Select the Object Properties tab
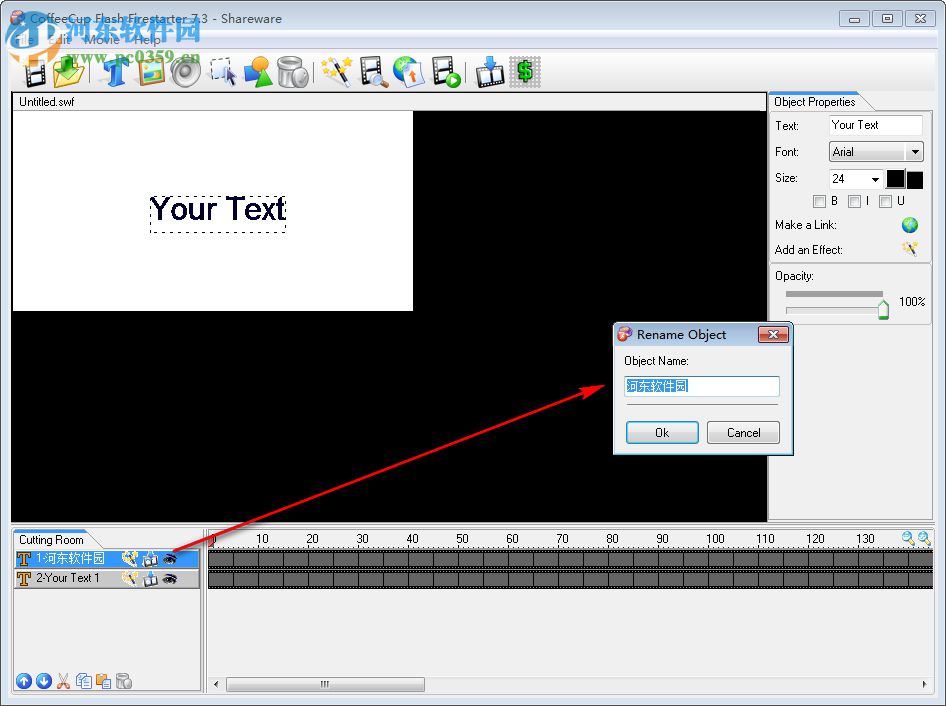Screen dimensions: 946x706 click(814, 102)
